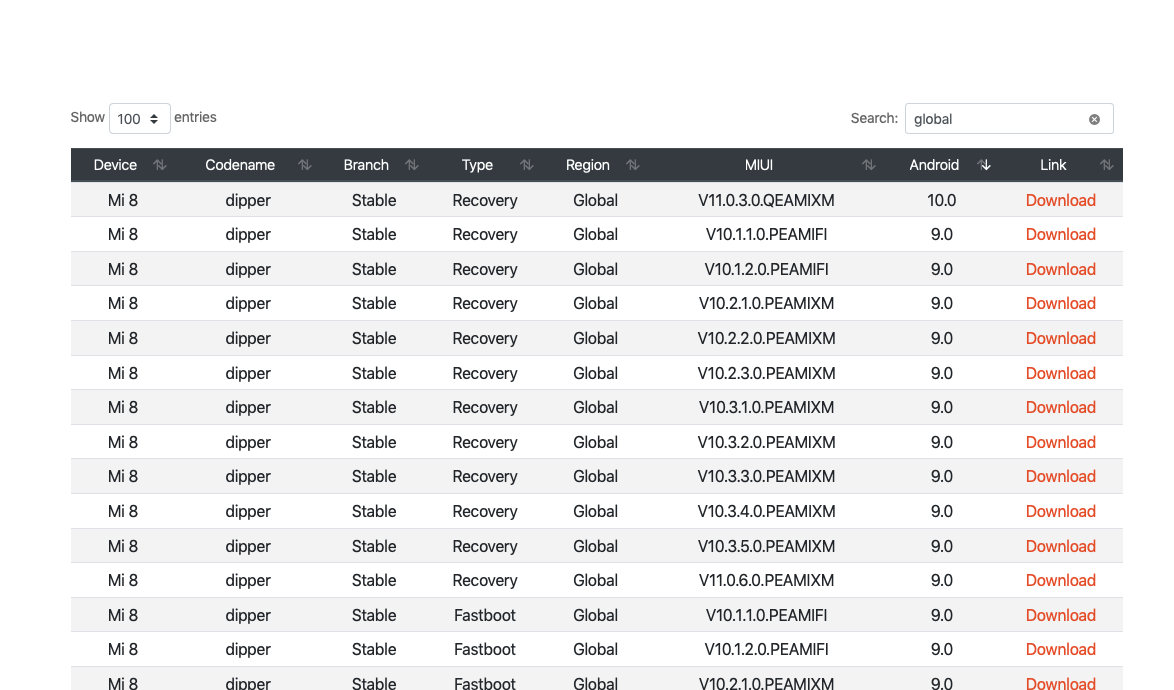Download Recovery V10.1.2.0.PEAMIFI ROM
Screen dimensions: 1174x690
point(1060,269)
